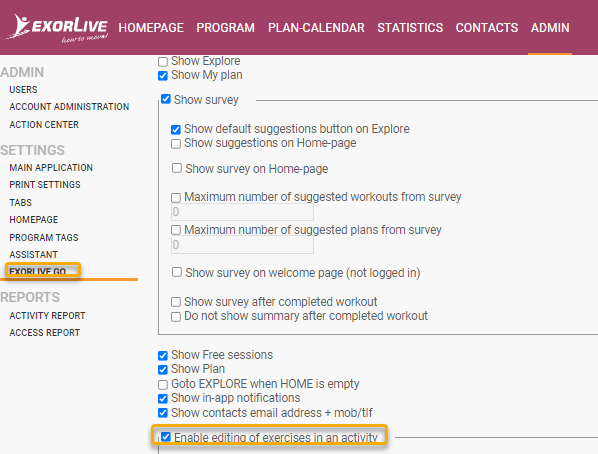
Task: Switch to the STATISTICS section
Action: click(410, 28)
